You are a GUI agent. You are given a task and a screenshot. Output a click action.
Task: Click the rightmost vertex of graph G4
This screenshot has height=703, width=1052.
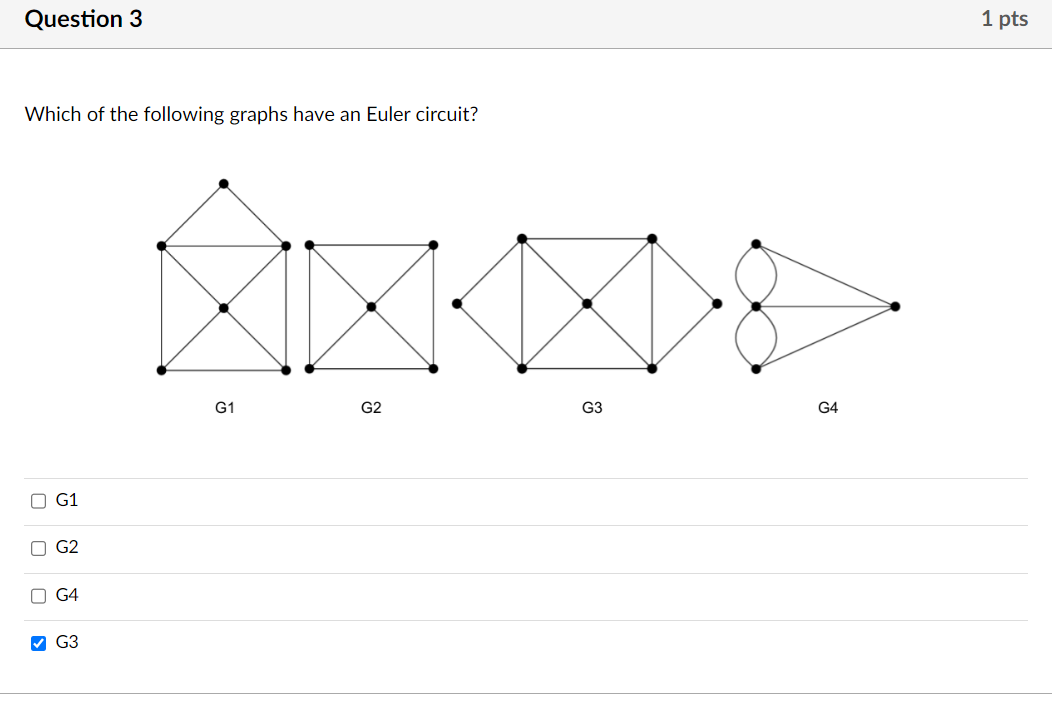tap(897, 307)
